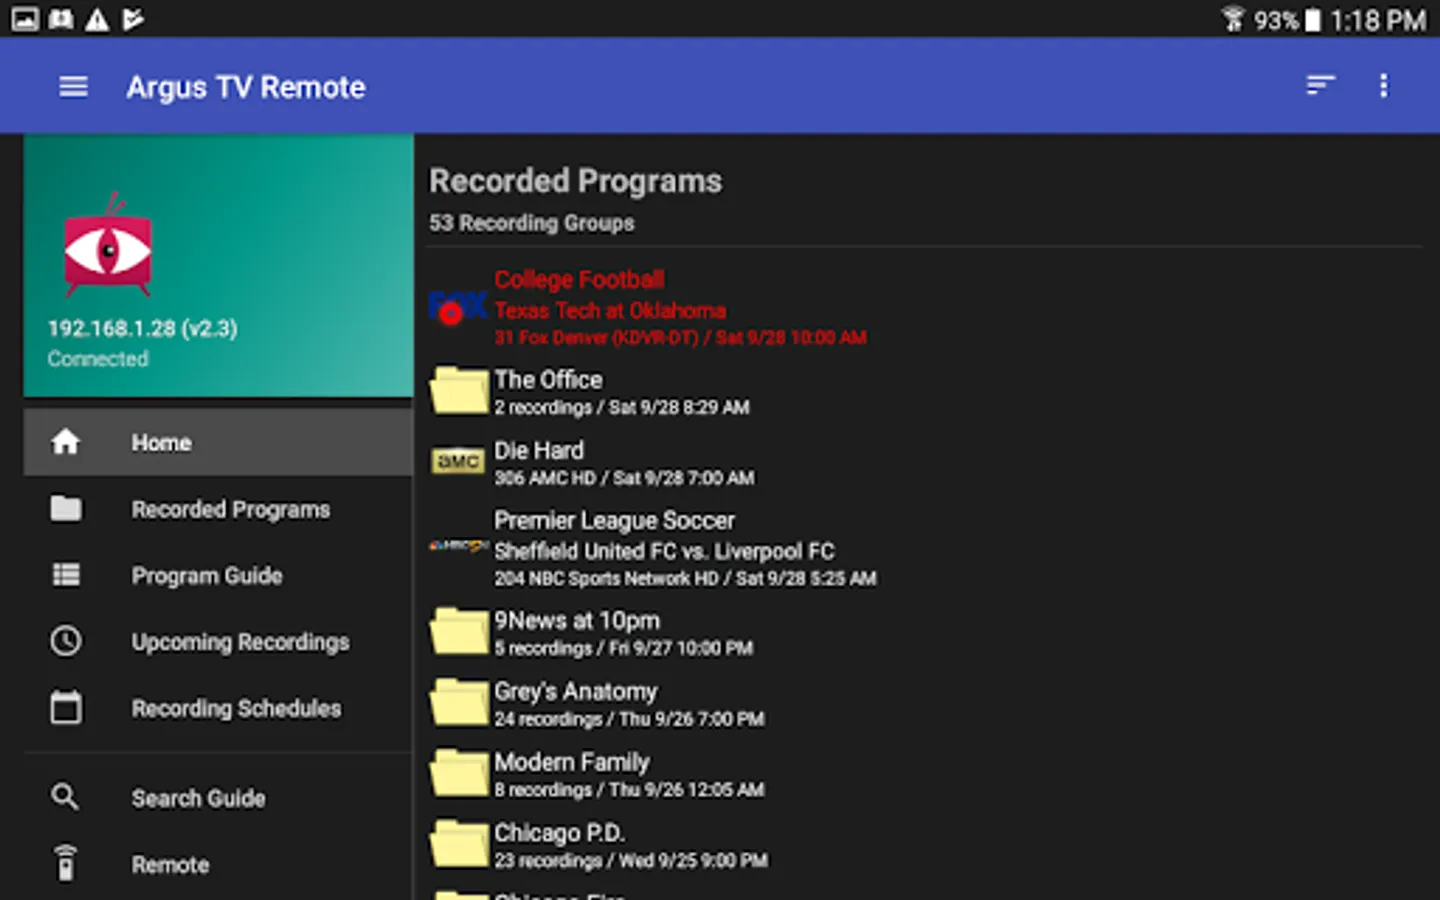The image size is (1440, 900).
Task: Click the Search Guide magnifier icon
Action: point(65,797)
